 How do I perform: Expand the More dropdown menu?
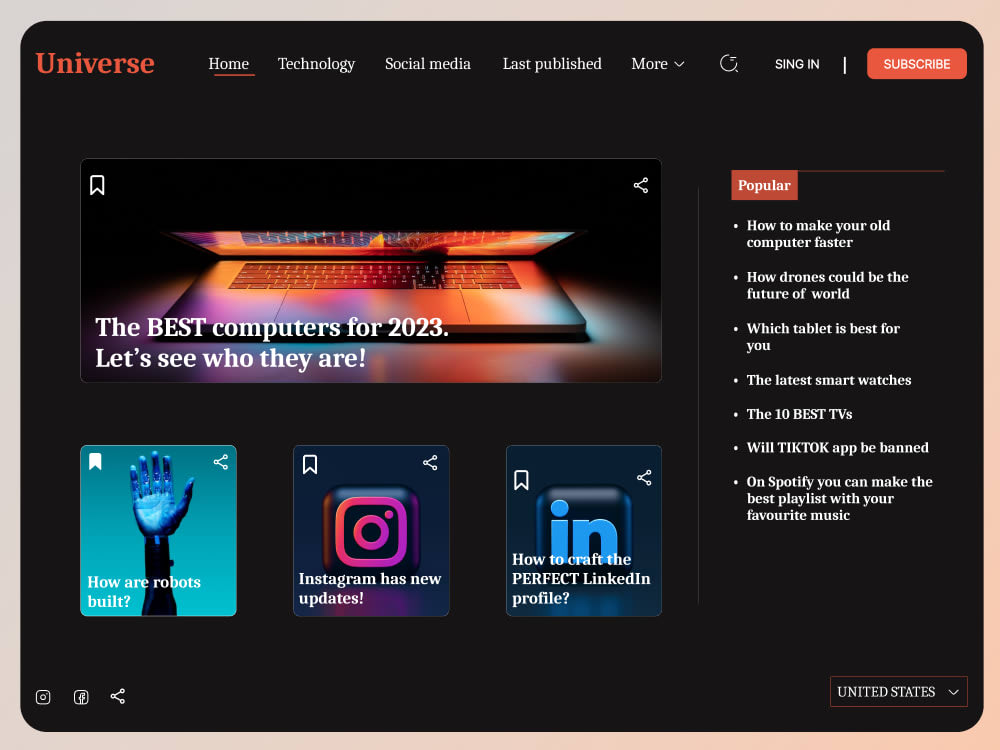[x=658, y=64]
